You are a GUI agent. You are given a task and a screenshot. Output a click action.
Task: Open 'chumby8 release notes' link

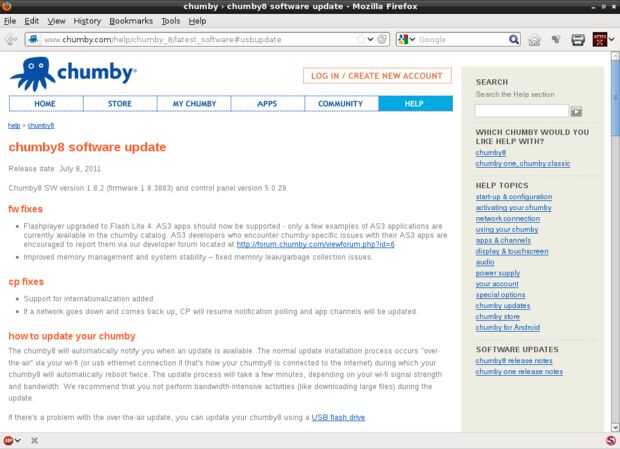coord(514,361)
